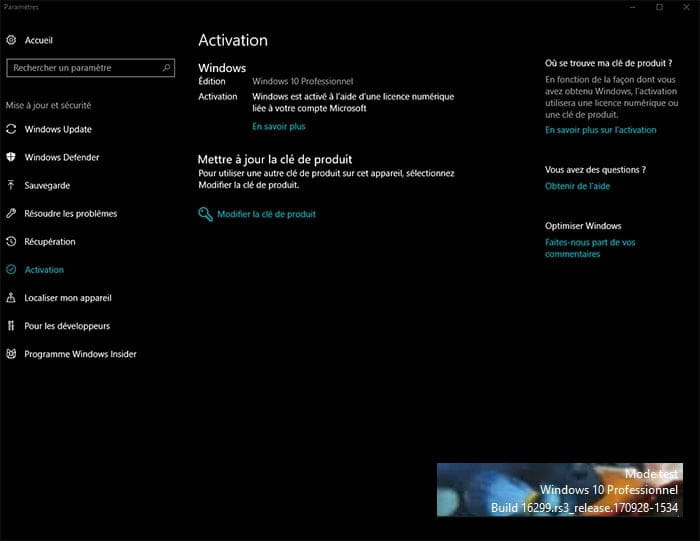
Task: Go to Sauvegarde settings
Action: pos(47,185)
